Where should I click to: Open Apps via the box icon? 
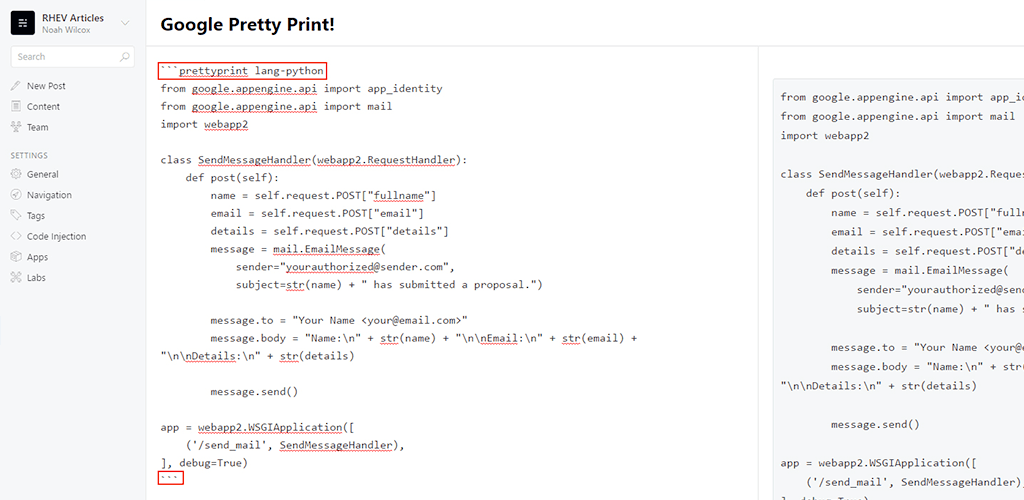click(16, 257)
